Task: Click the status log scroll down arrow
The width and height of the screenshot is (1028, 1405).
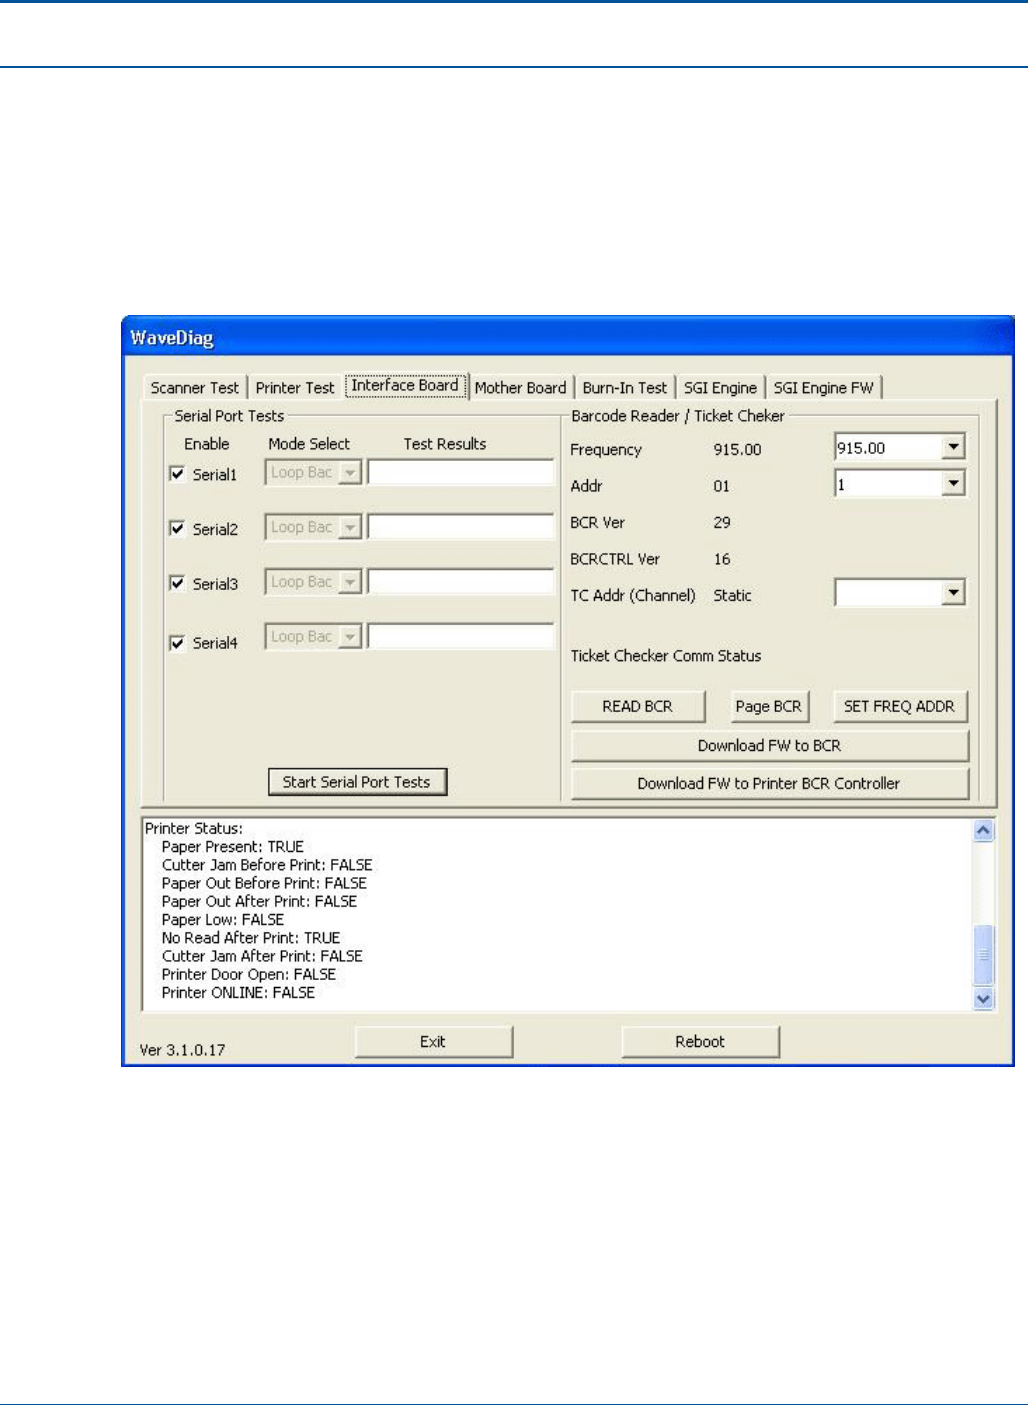Action: pyautogui.click(x=983, y=998)
